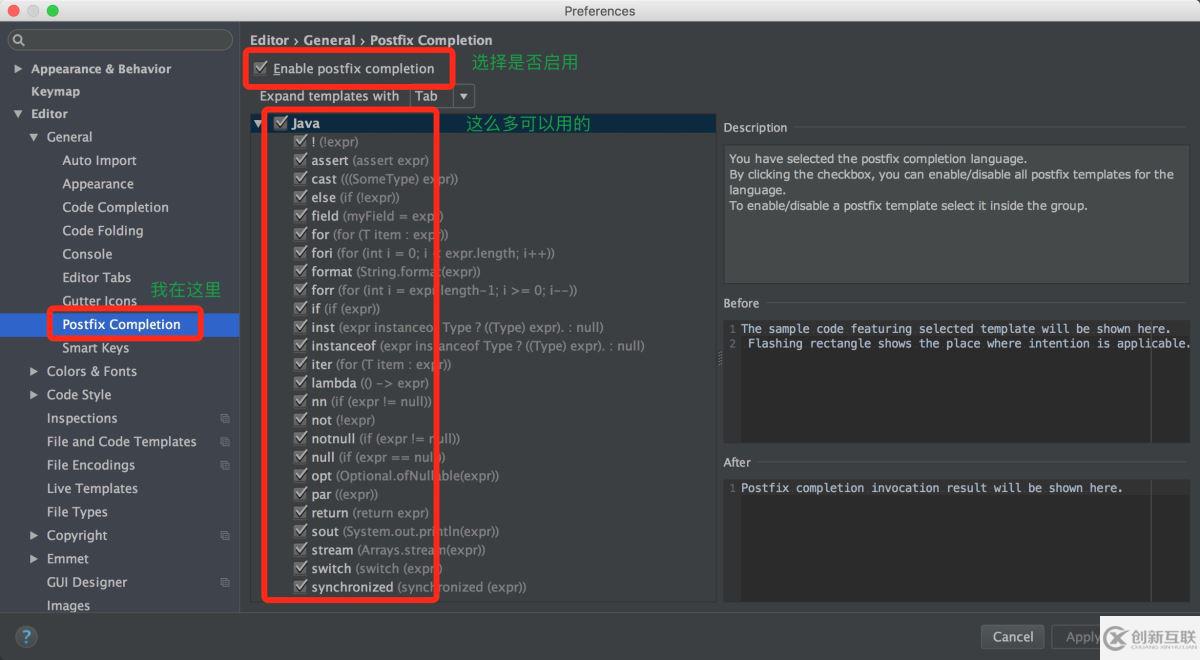
Task: Click the General breadcrumb link
Action: pos(329,40)
